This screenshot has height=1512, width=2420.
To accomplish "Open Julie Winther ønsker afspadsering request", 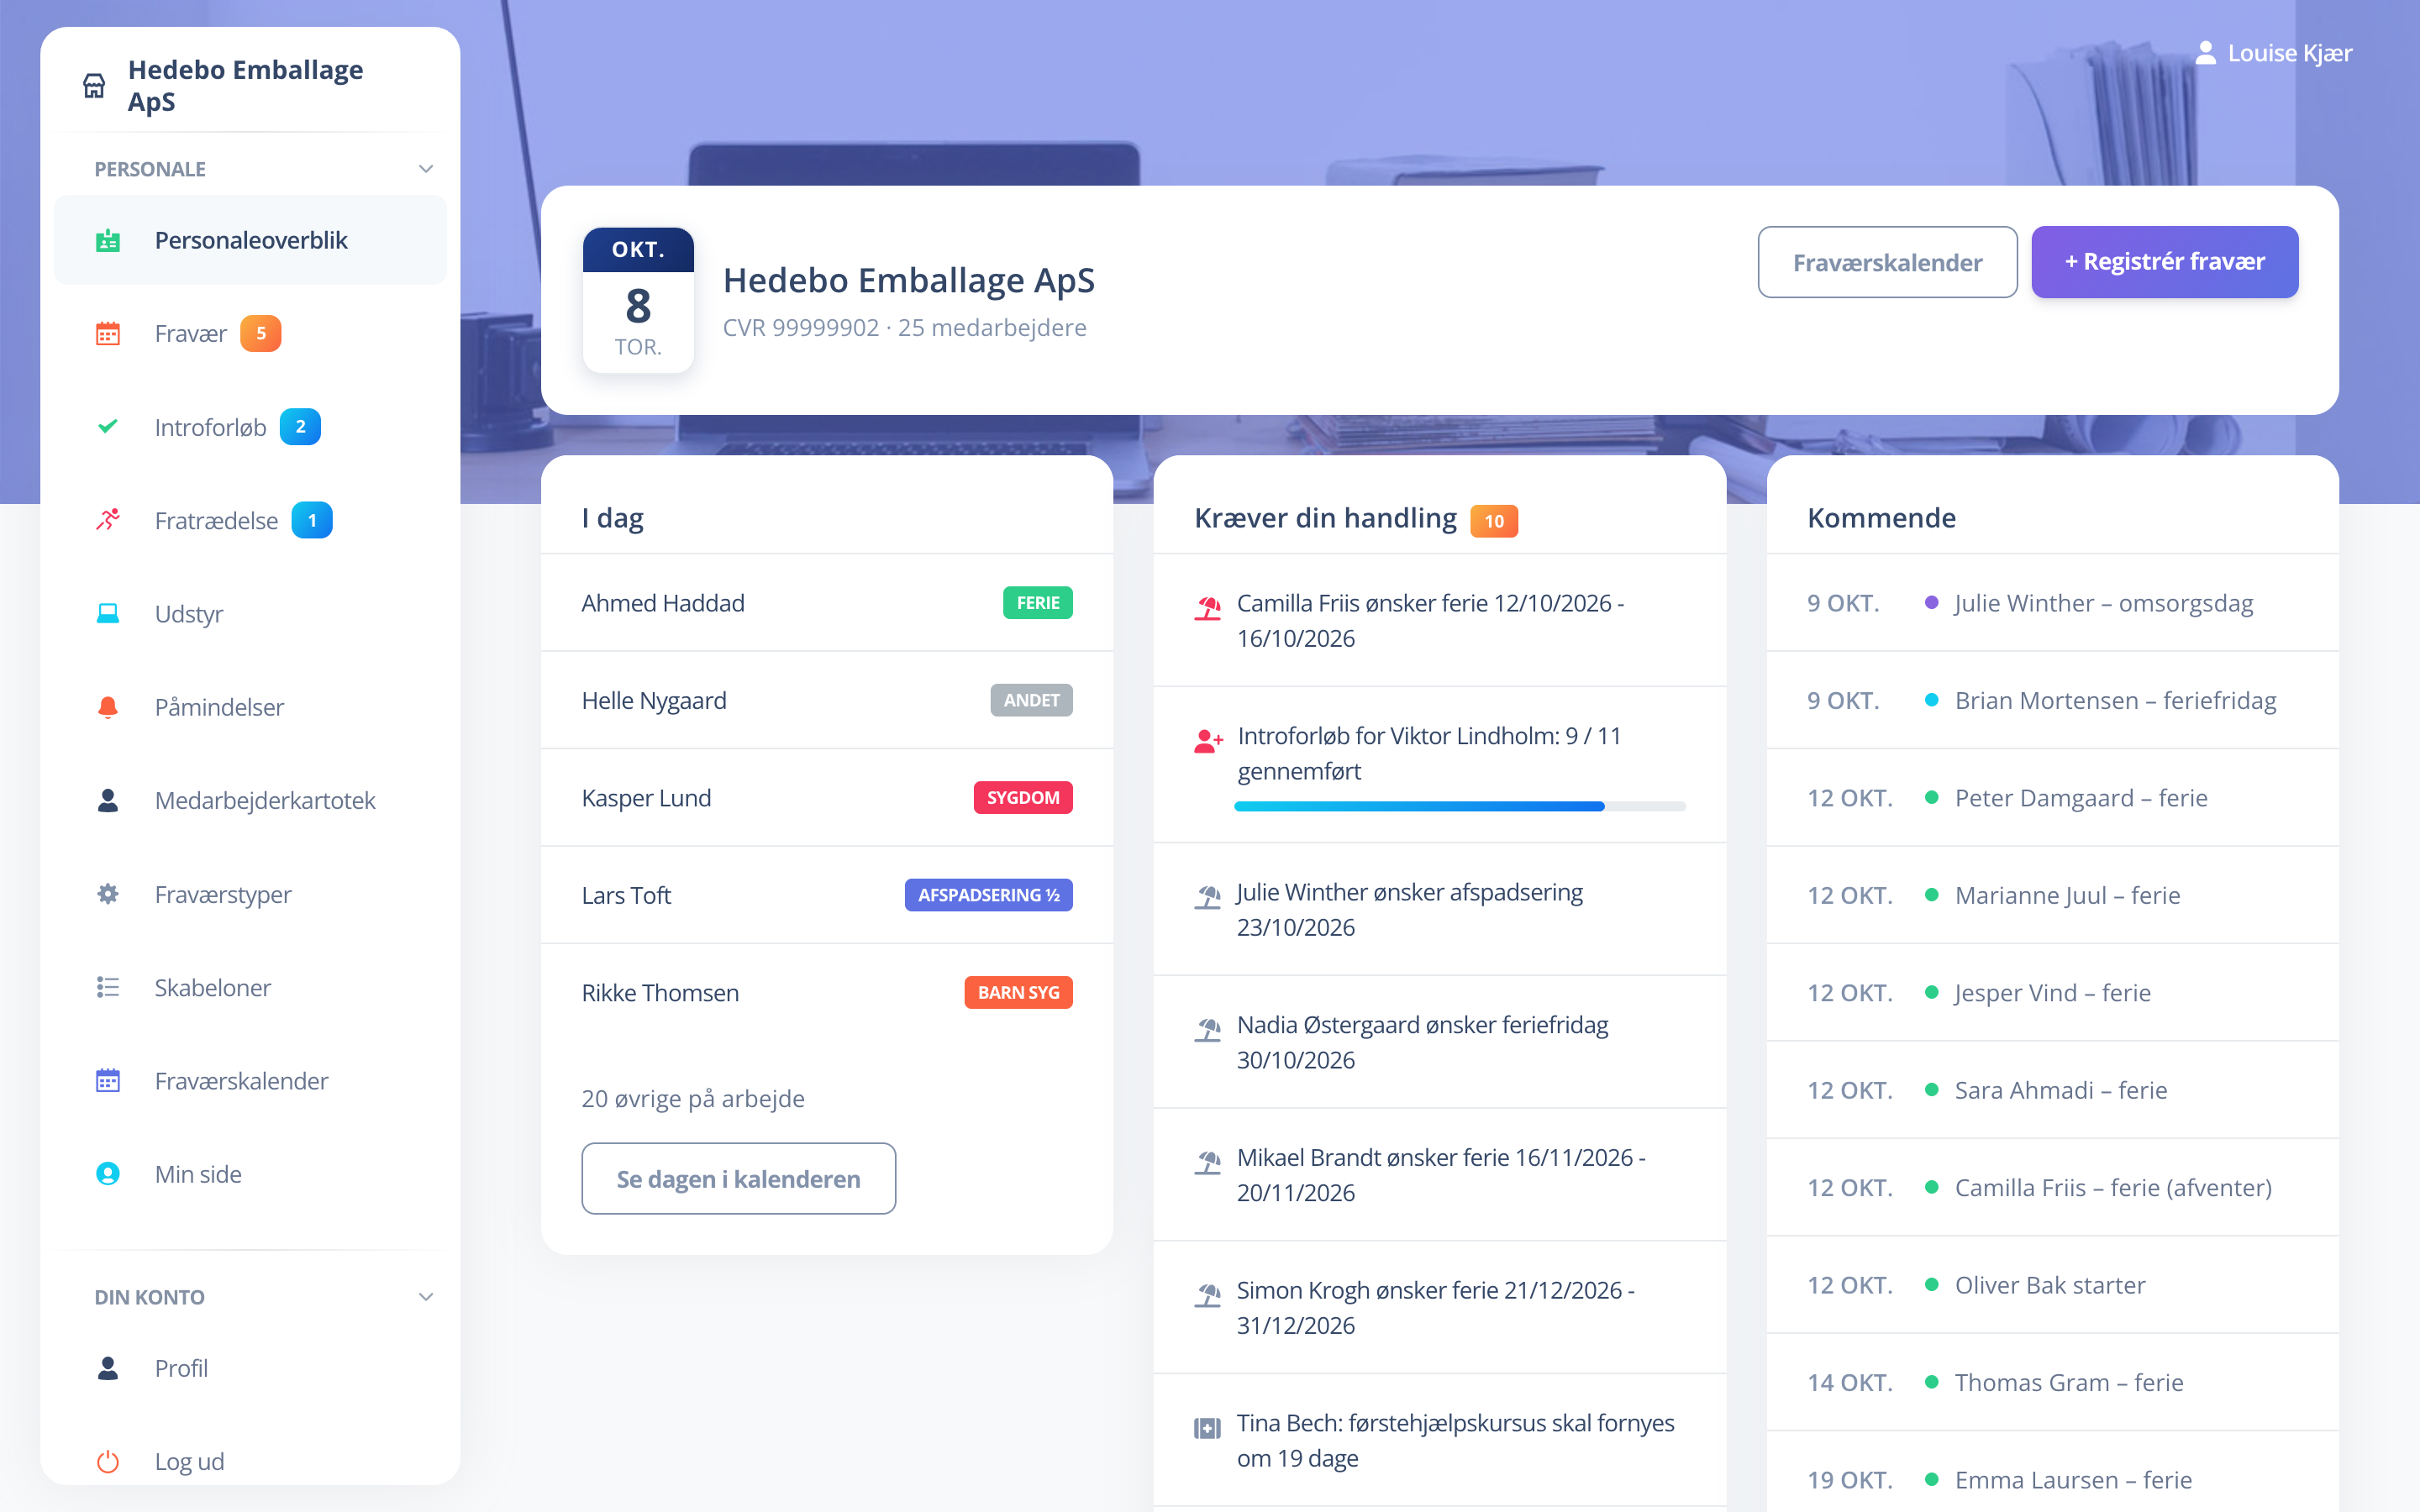I will [x=1439, y=909].
